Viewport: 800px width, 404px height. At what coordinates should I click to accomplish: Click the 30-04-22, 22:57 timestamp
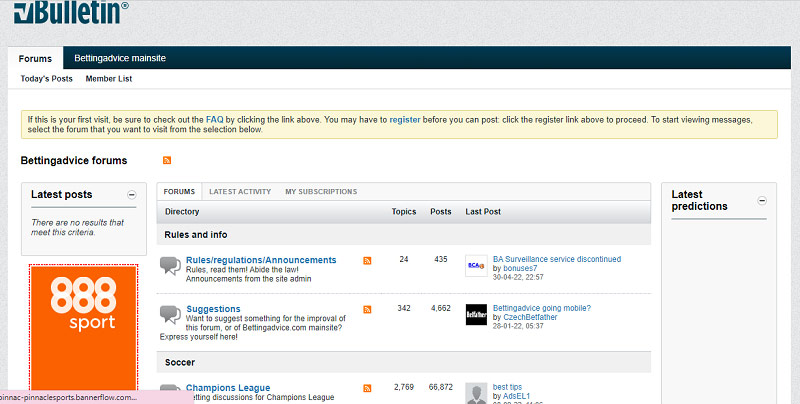[518, 277]
